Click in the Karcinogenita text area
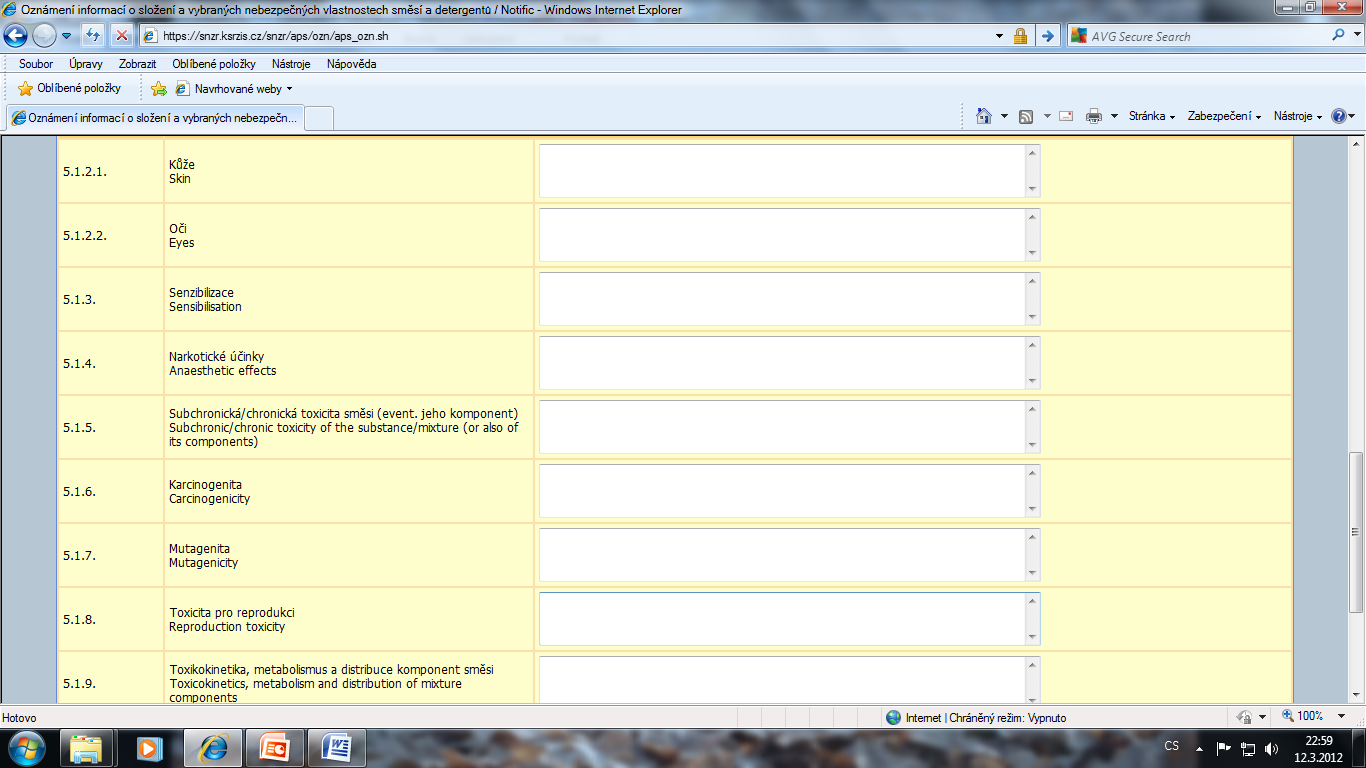1366x768 pixels. [789, 491]
